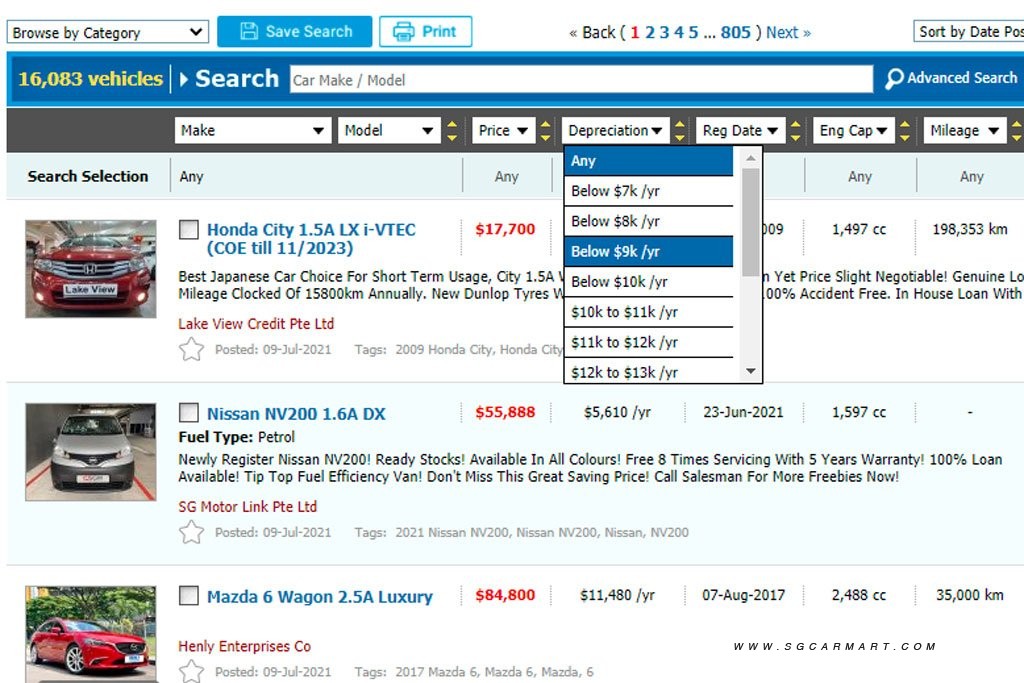Click the Print button
1024x683 pixels.
[426, 31]
